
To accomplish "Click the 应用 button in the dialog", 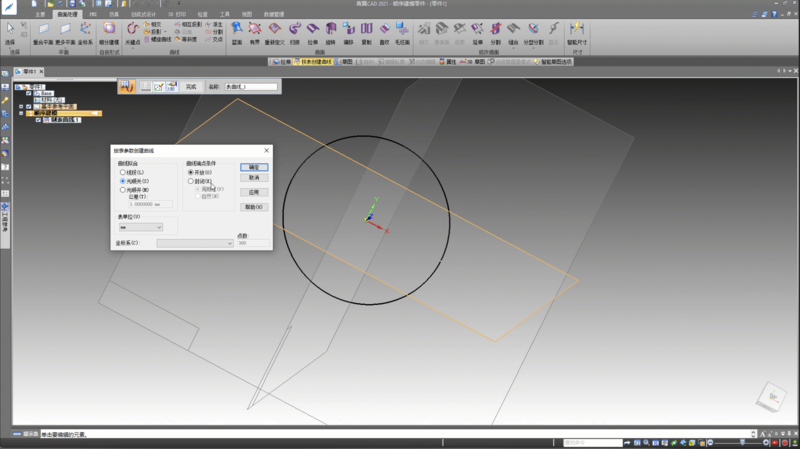I will pyautogui.click(x=254, y=192).
